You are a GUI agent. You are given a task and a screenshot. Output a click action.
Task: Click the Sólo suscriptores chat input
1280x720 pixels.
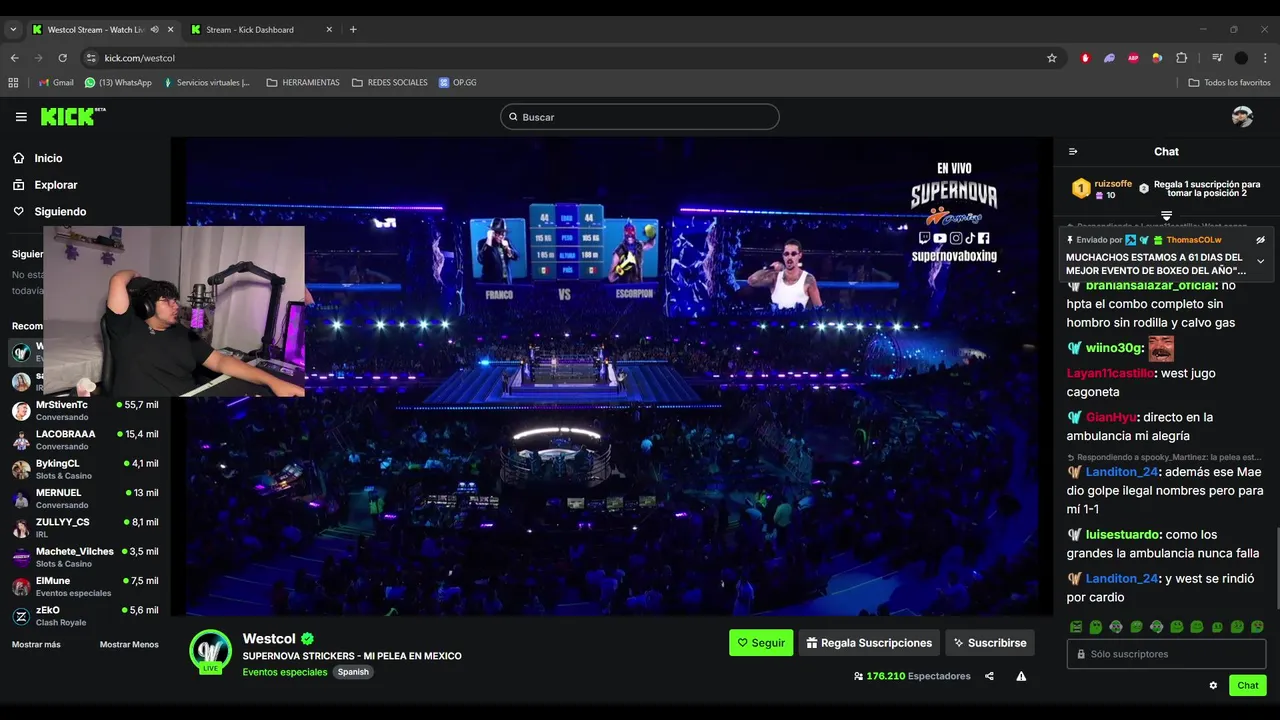point(1166,654)
